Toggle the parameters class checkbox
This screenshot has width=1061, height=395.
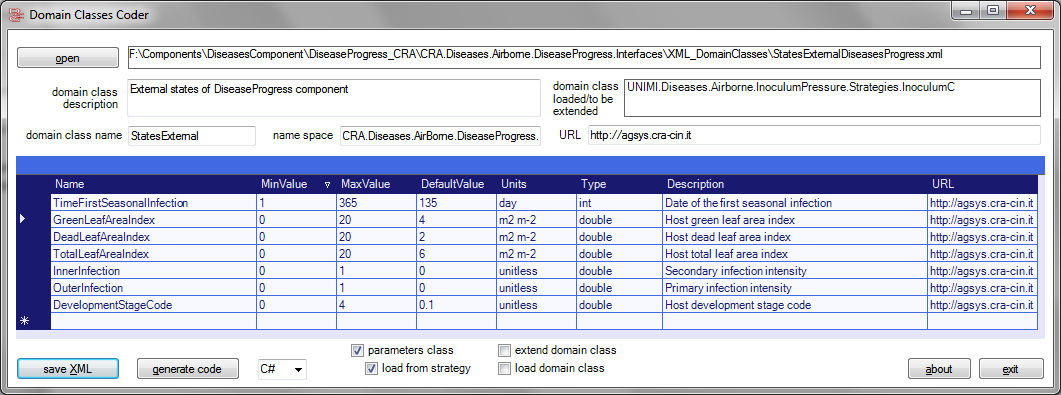pos(357,350)
